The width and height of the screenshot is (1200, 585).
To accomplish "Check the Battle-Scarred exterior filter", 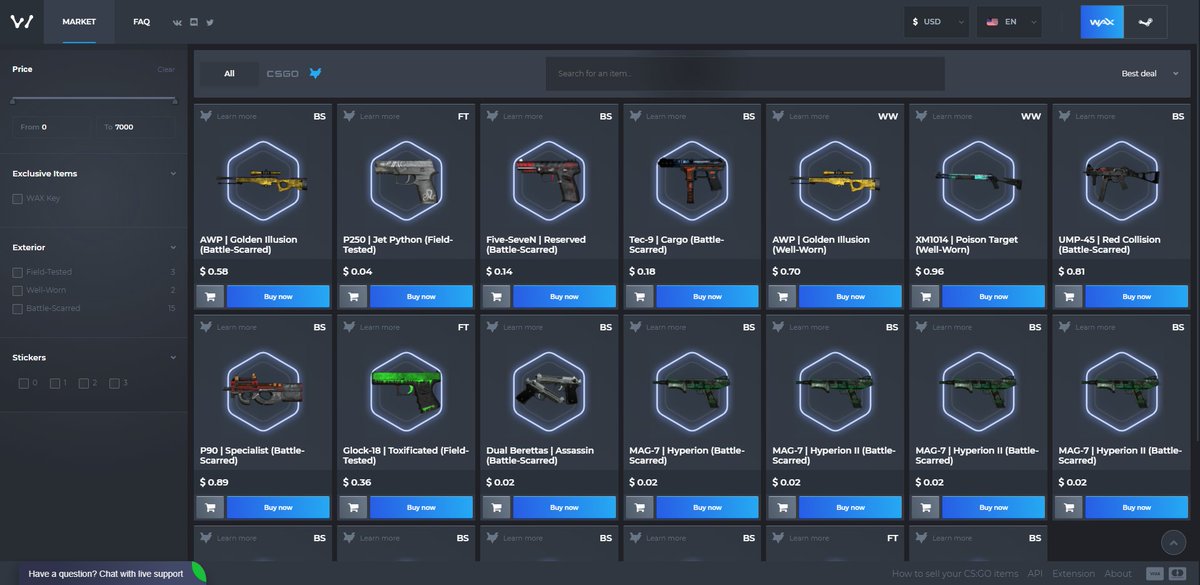I will point(17,309).
